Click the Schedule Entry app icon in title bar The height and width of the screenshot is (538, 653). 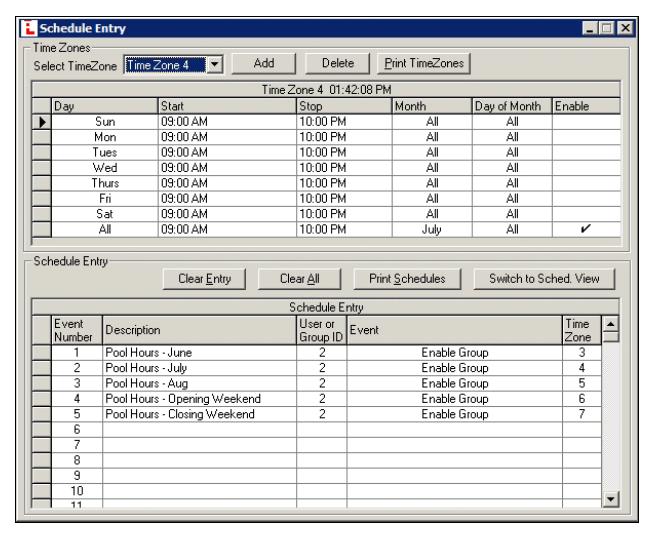[x=29, y=28]
